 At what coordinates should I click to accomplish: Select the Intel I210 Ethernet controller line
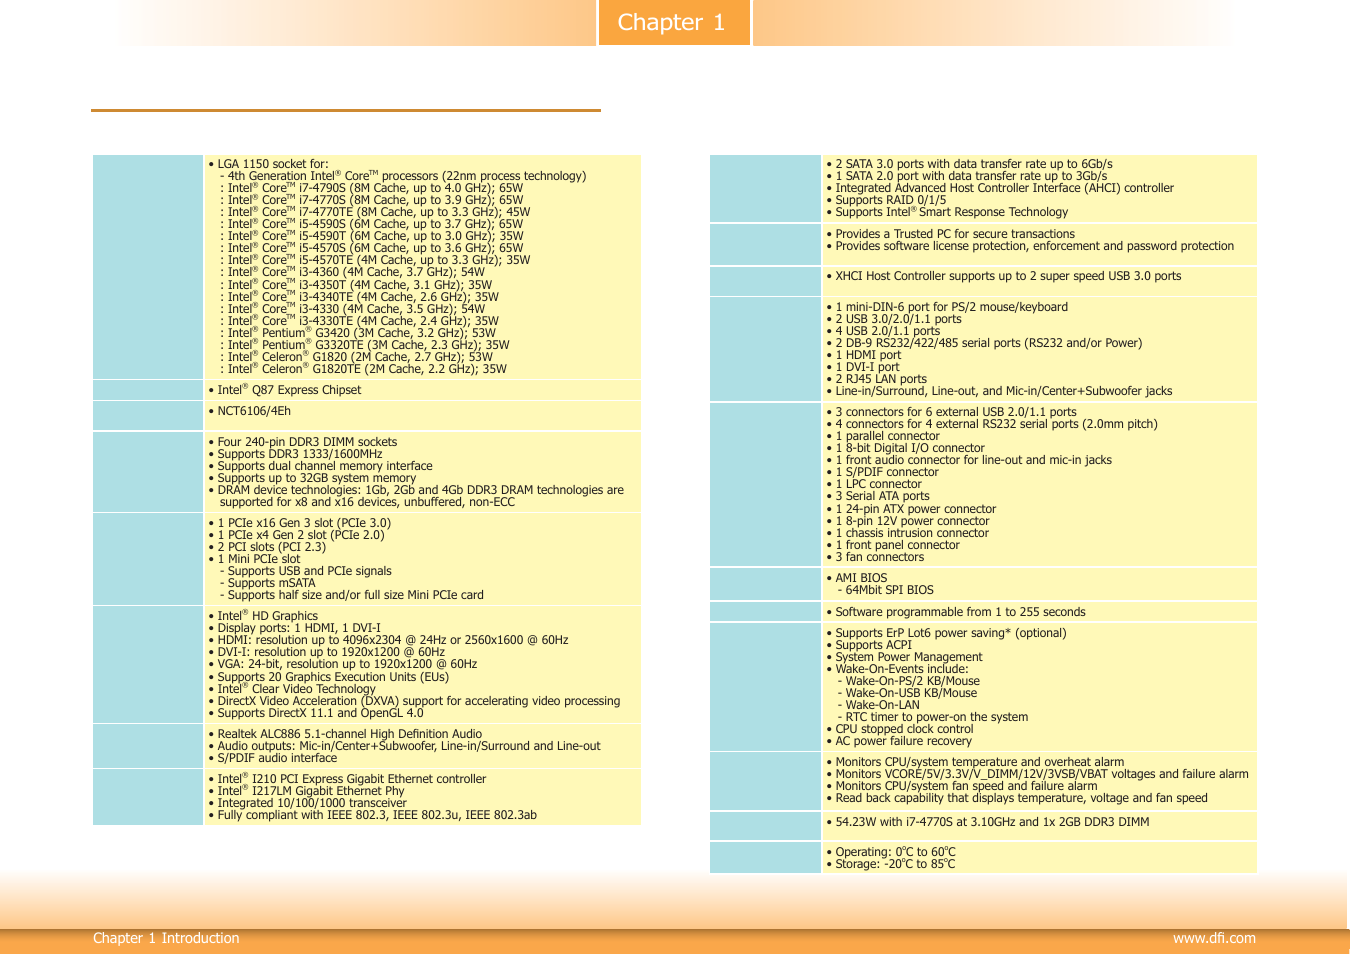347,779
